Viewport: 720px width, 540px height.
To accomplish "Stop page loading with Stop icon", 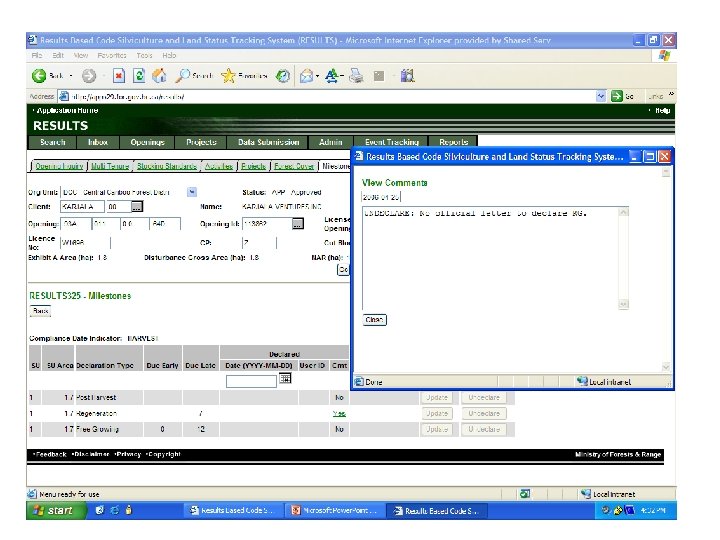I will pos(119,76).
